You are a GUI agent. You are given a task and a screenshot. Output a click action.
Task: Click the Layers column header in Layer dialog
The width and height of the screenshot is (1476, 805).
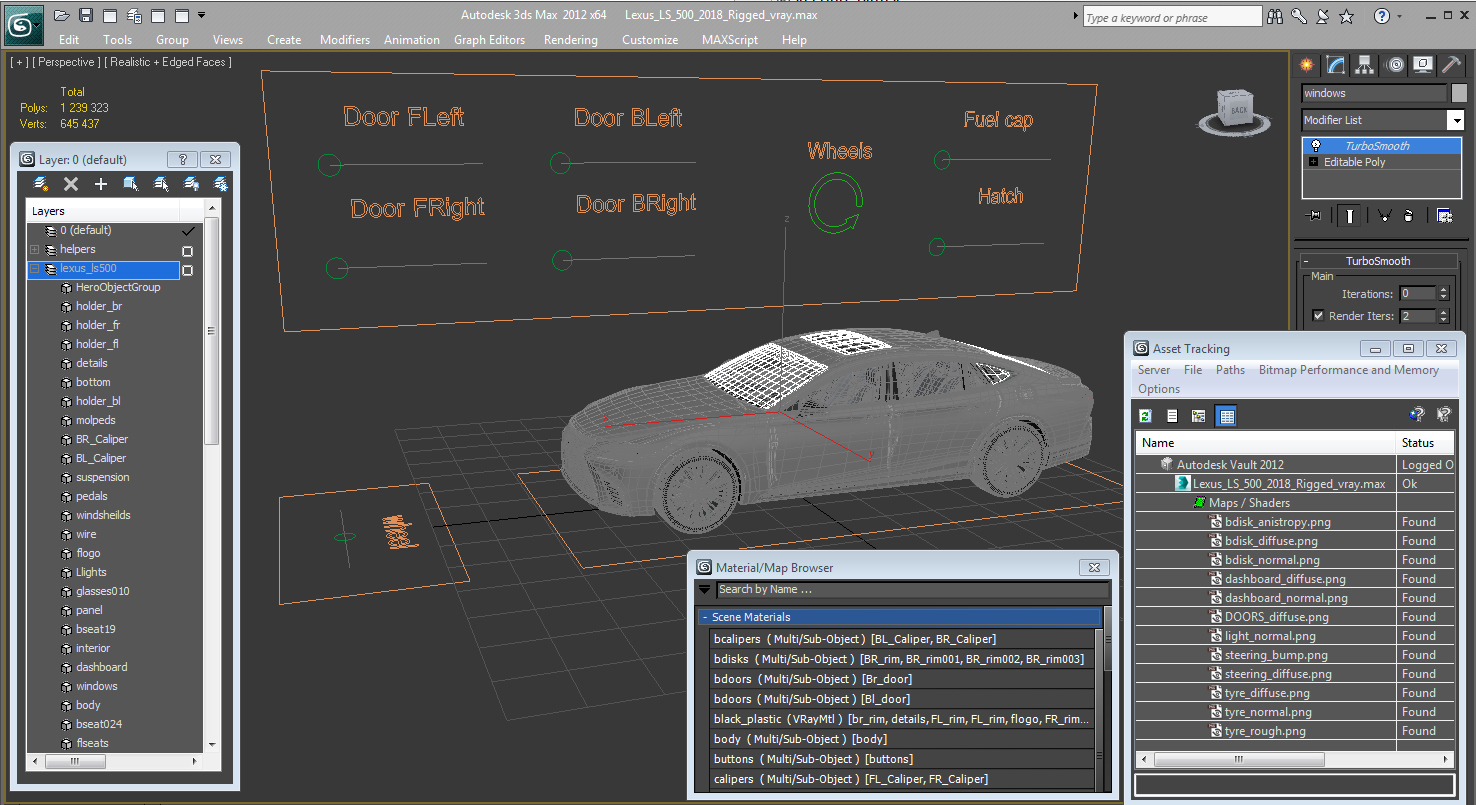103,211
